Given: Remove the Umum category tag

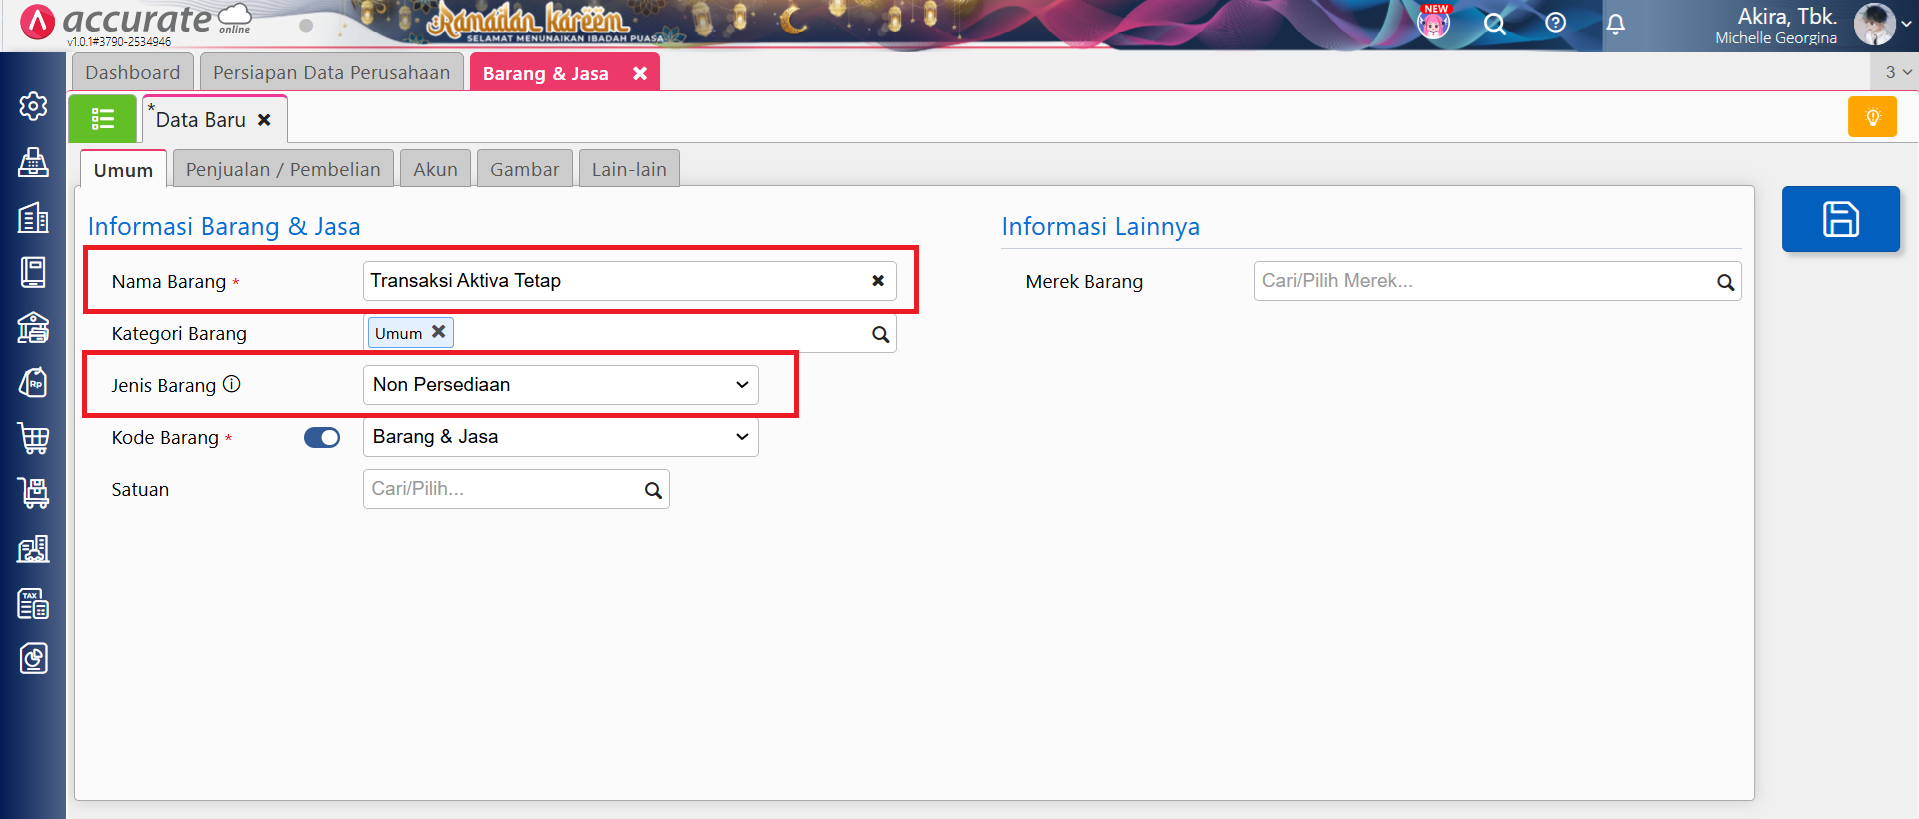Looking at the screenshot, I should tap(438, 332).
